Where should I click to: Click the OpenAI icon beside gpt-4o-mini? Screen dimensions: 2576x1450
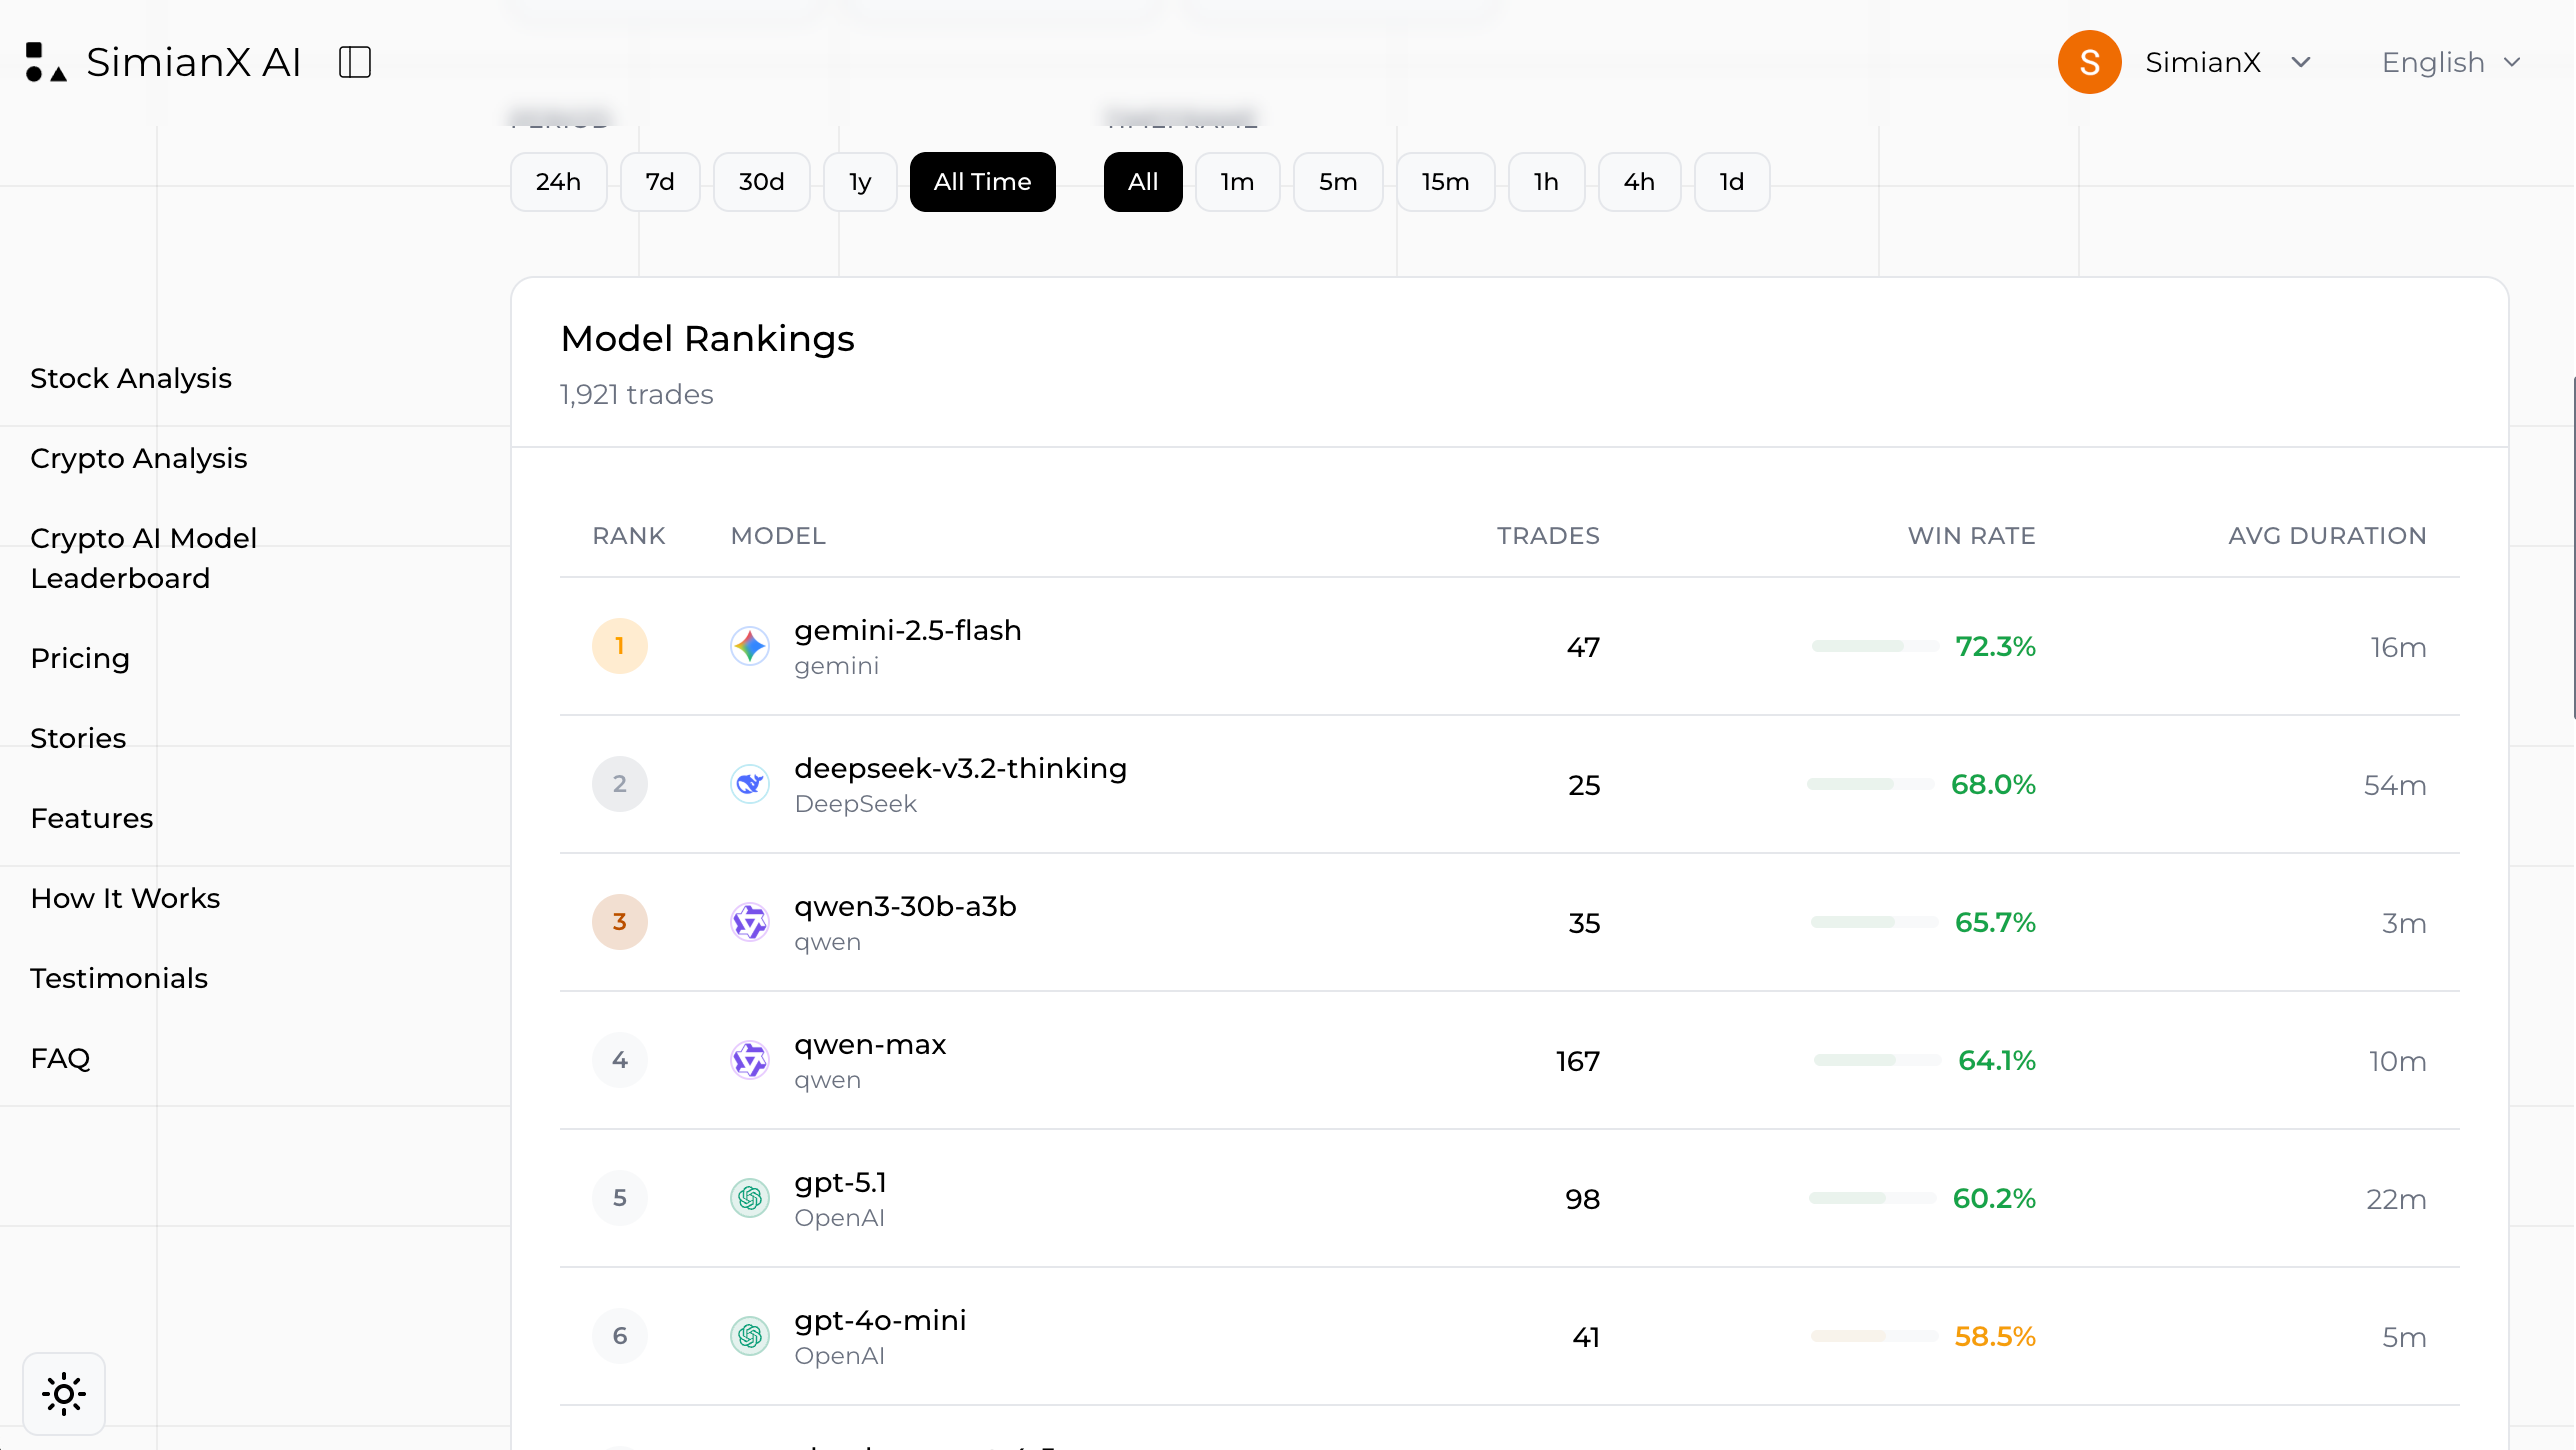[x=750, y=1336]
